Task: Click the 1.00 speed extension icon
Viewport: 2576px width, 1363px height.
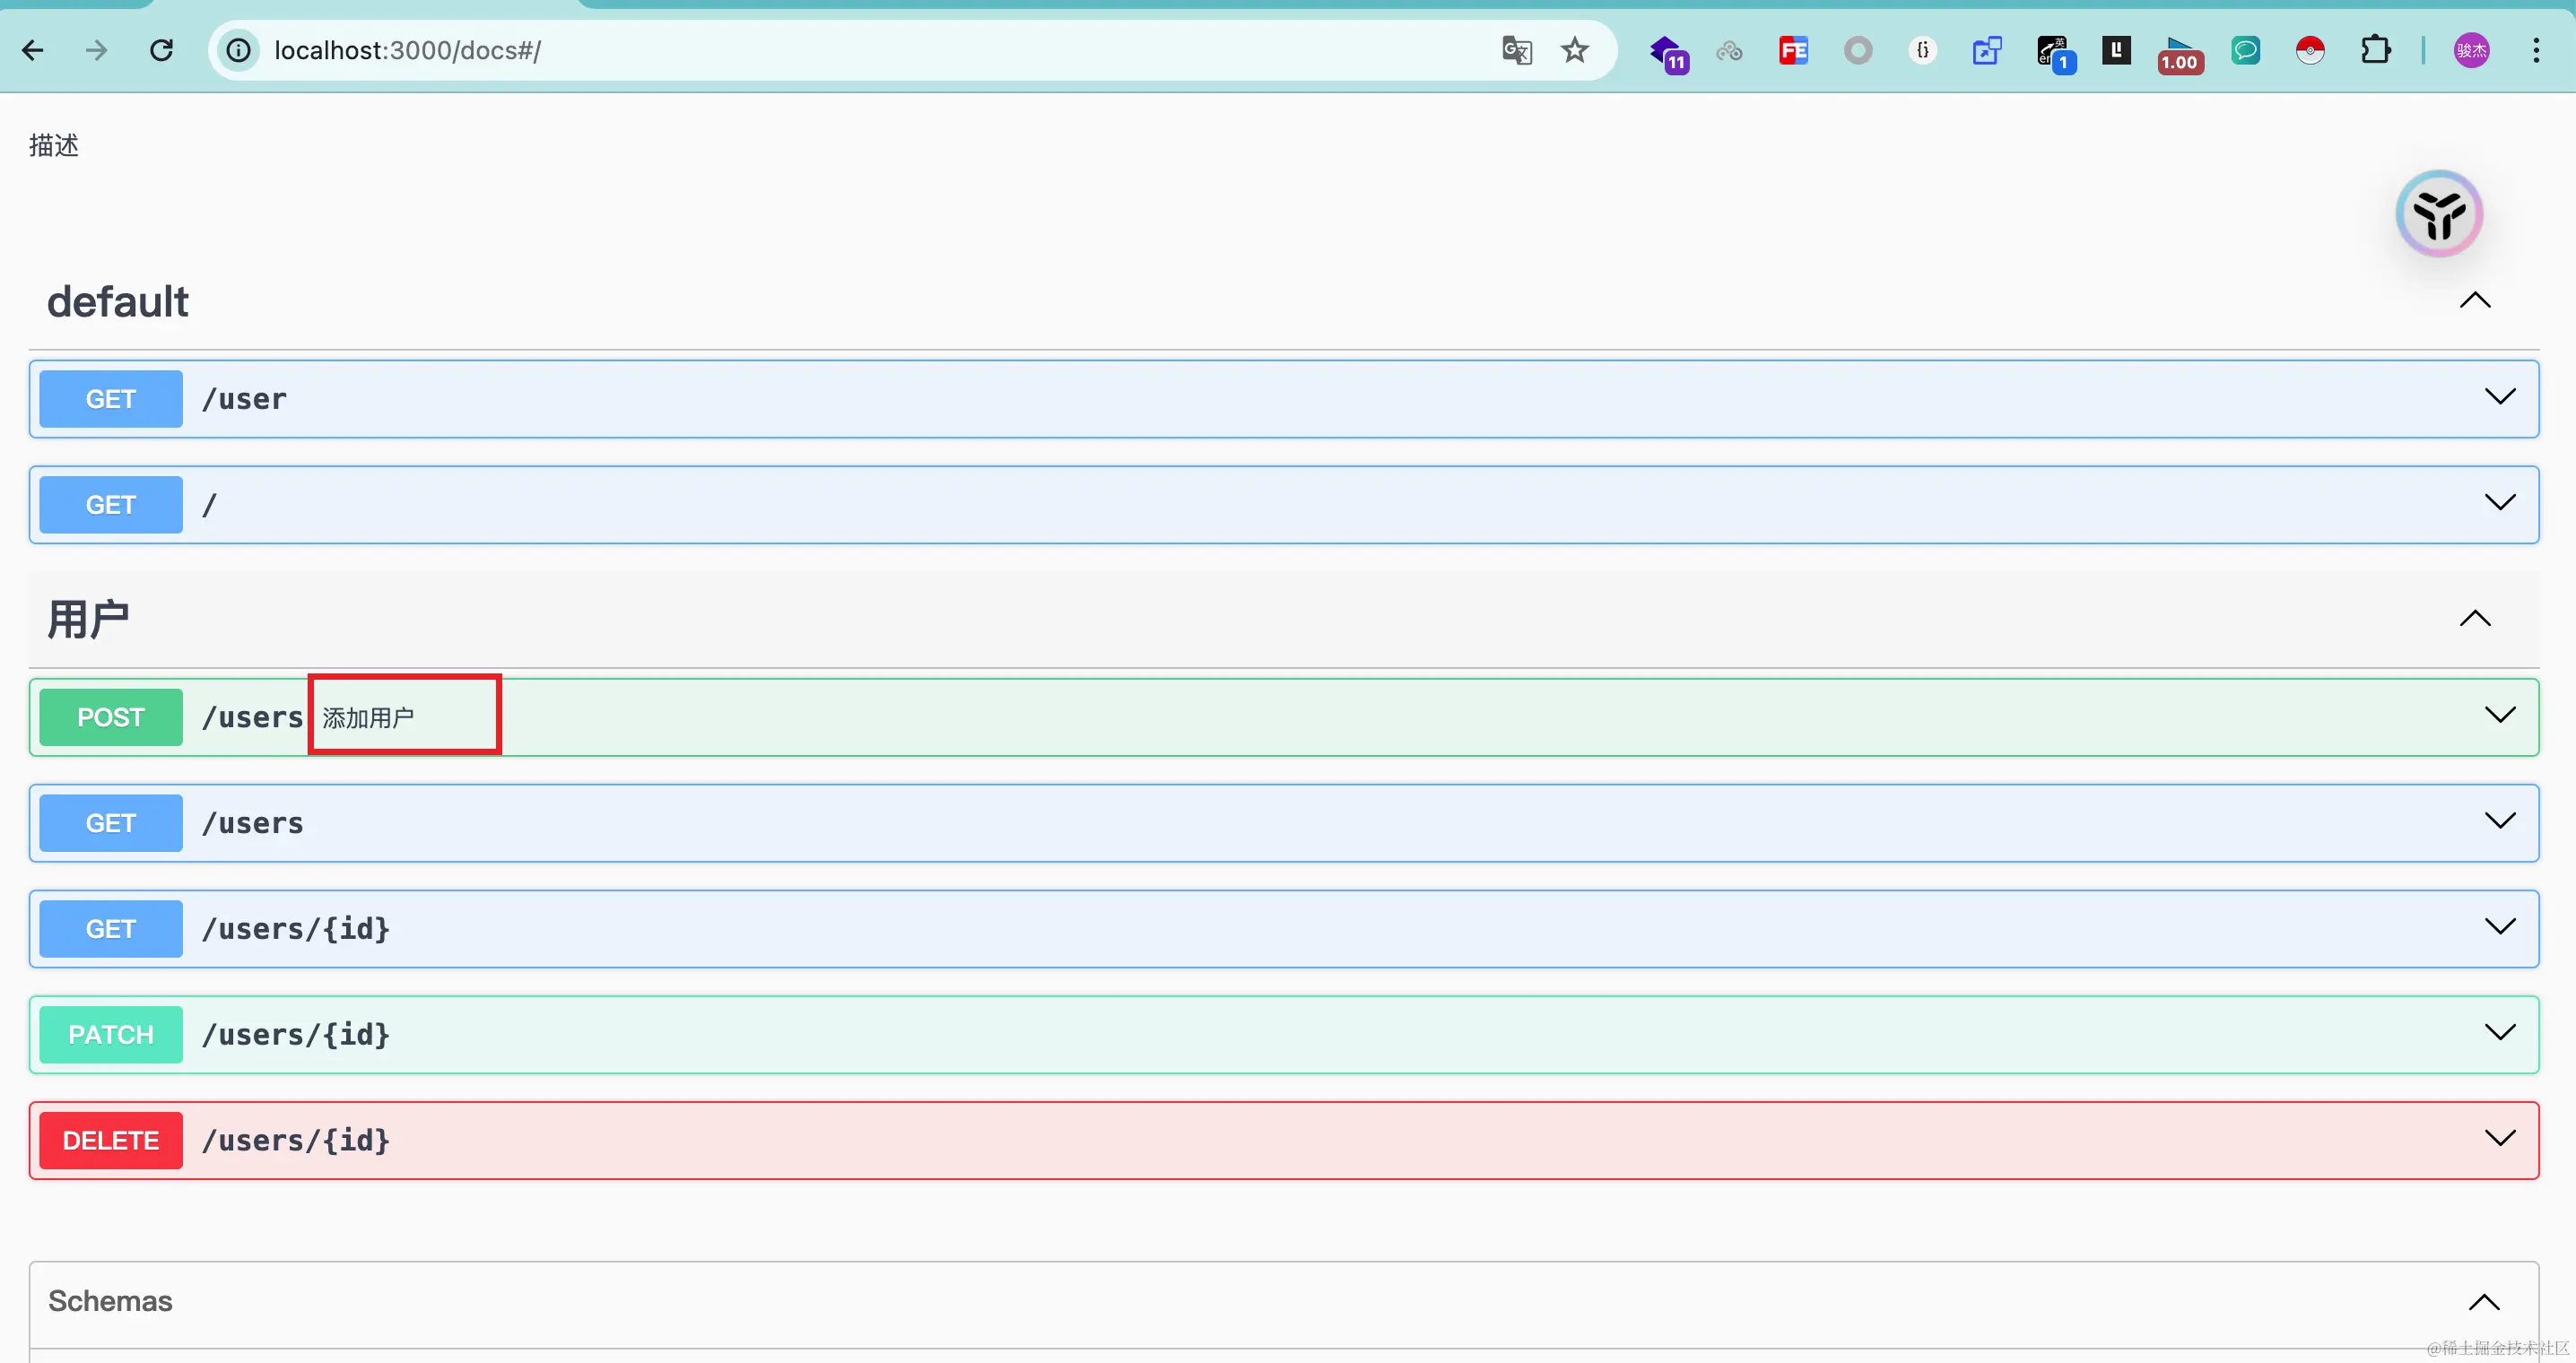Action: tap(2179, 54)
